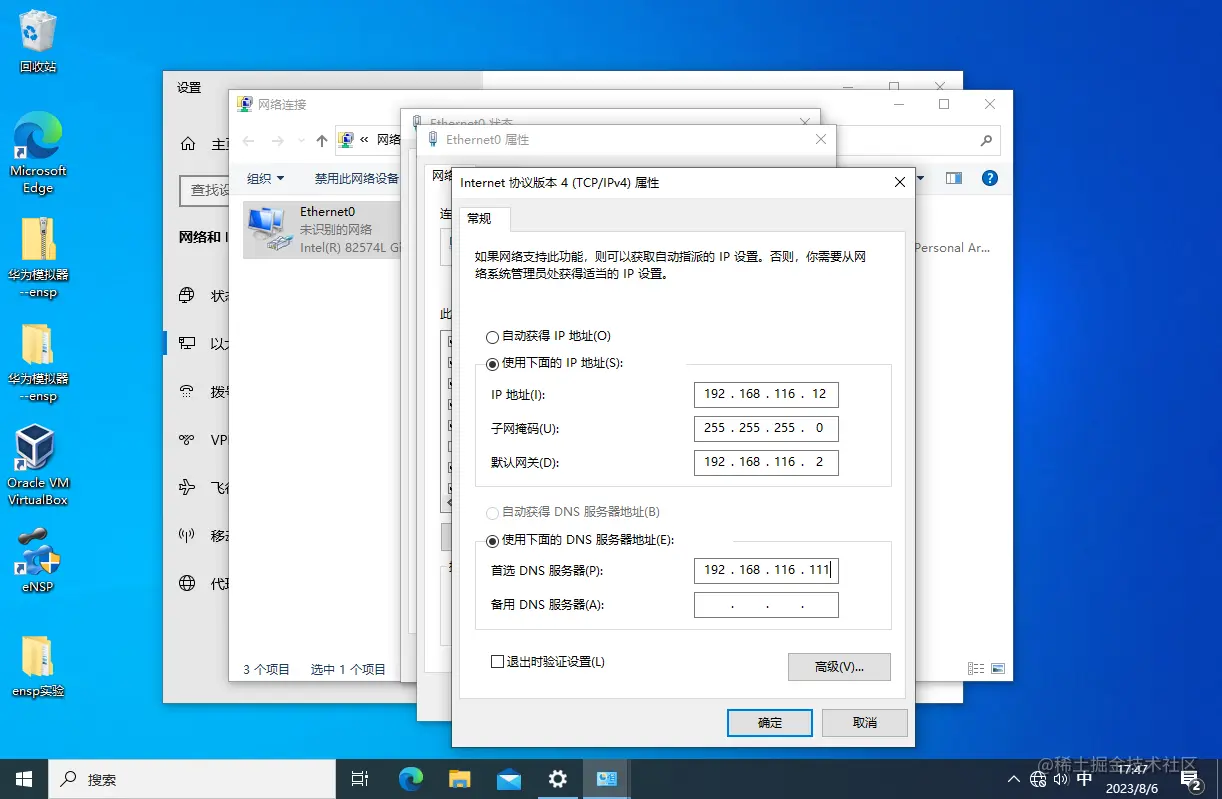Go to Settings home icon
Screen dimensions: 1222x799
click(188, 144)
